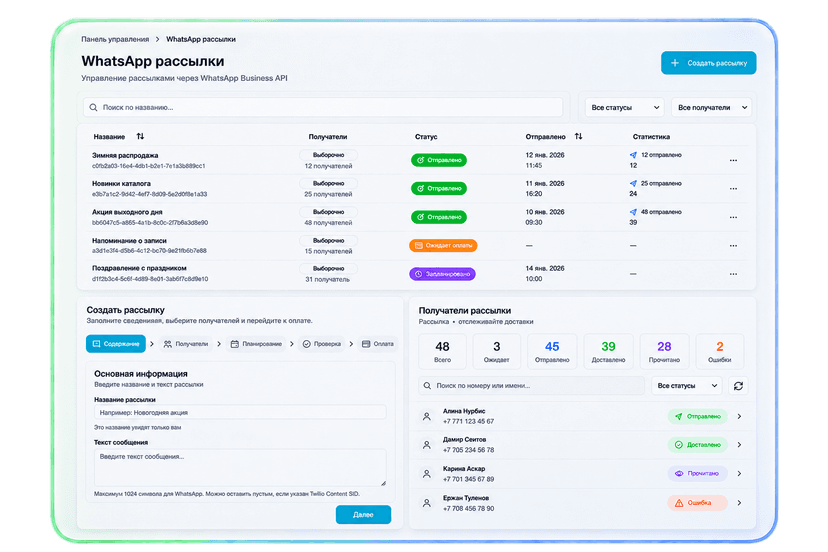828x552 pixels.
Task: Click Ожидает оплаты status badge
Action: [443, 246]
